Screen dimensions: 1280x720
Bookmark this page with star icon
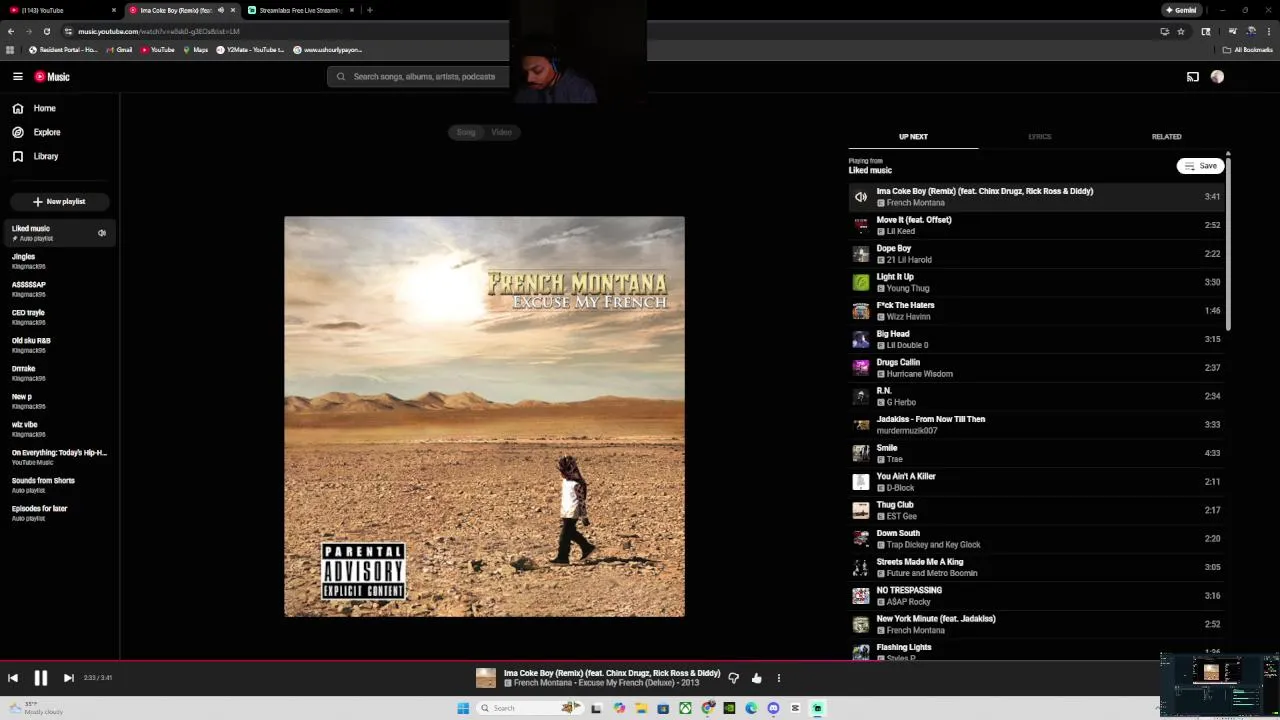tap(1181, 31)
